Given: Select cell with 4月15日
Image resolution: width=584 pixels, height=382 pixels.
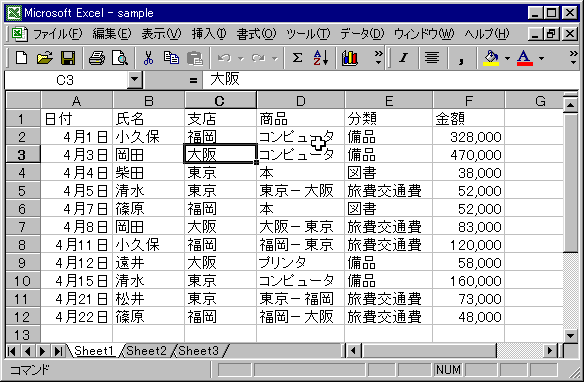Looking at the screenshot, I should pyautogui.click(x=76, y=281).
